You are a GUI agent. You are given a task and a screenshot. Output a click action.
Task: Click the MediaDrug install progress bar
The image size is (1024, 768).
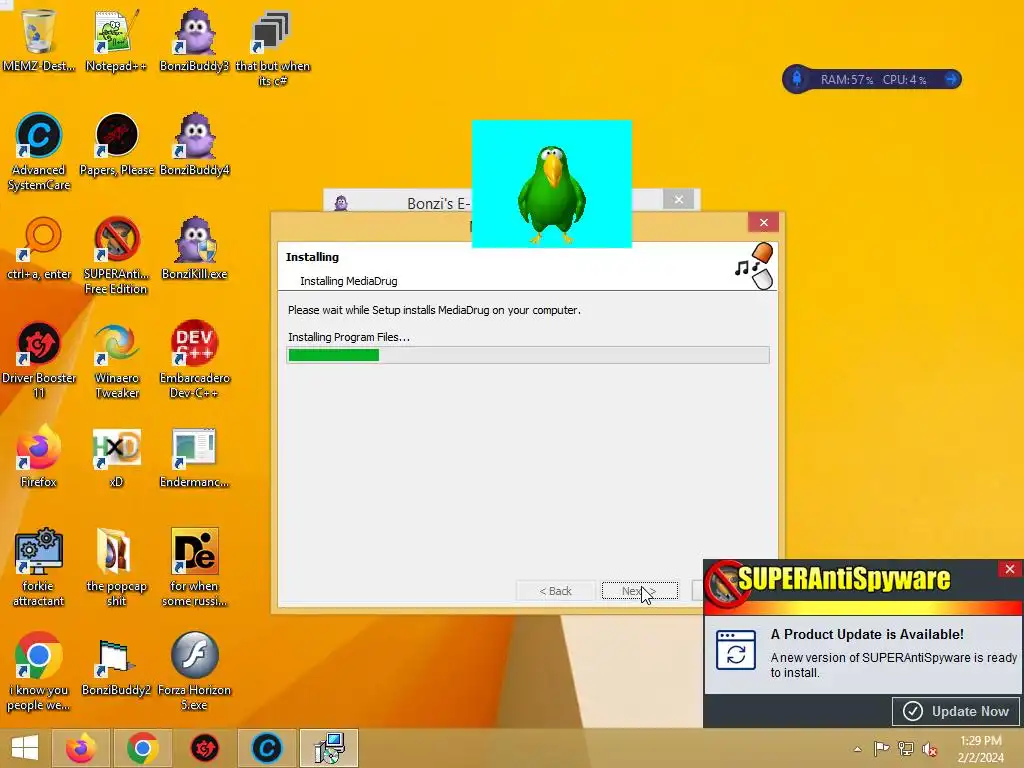coord(528,355)
